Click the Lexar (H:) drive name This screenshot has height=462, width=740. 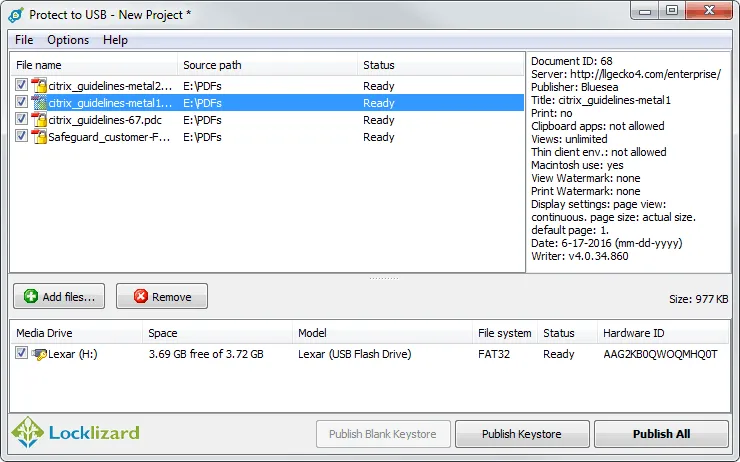click(73, 354)
